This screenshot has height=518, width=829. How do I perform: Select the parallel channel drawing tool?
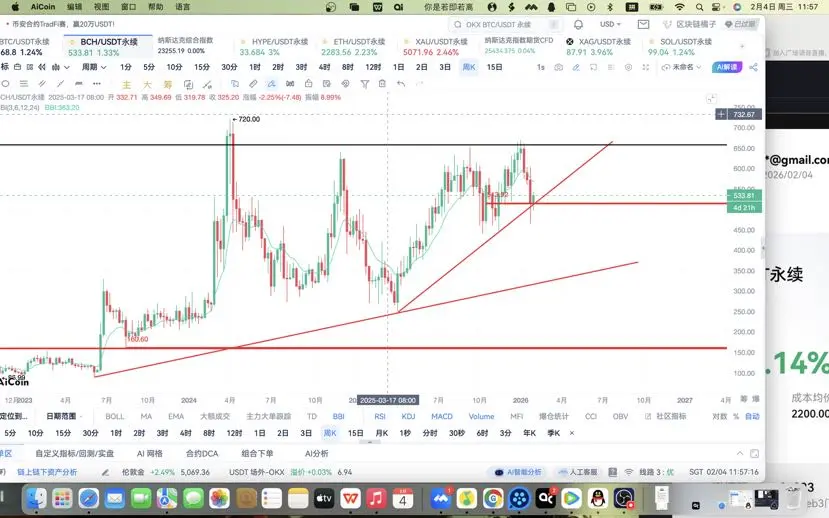[x=42, y=84]
